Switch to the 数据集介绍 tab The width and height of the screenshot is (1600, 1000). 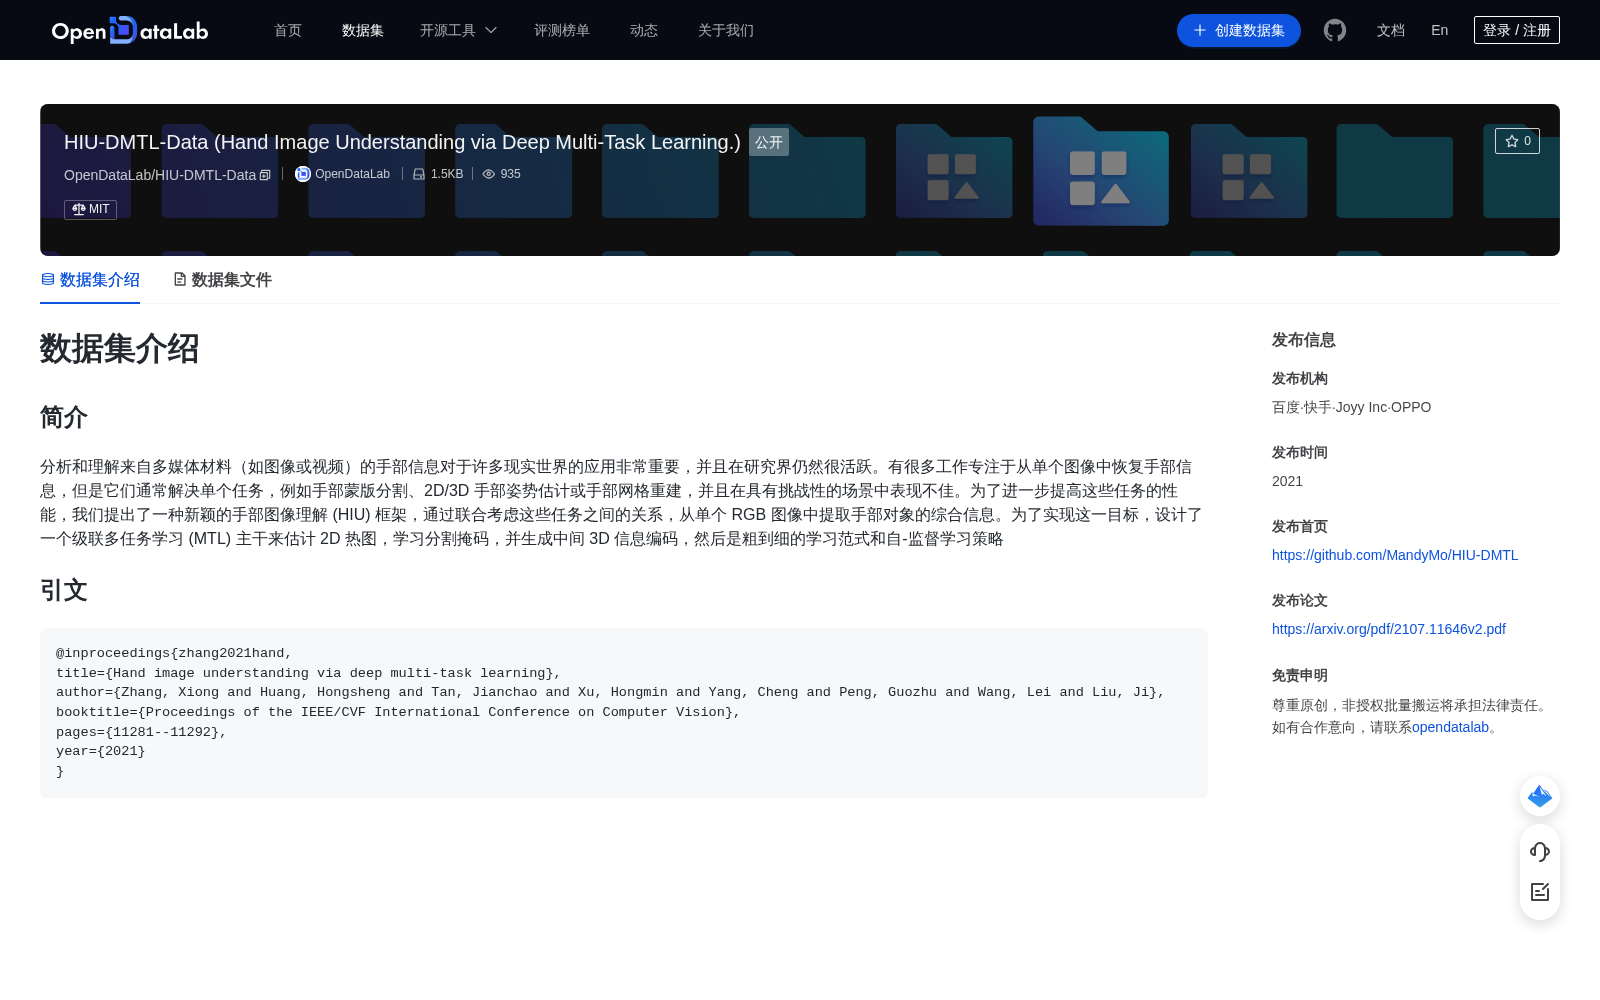tap(90, 280)
